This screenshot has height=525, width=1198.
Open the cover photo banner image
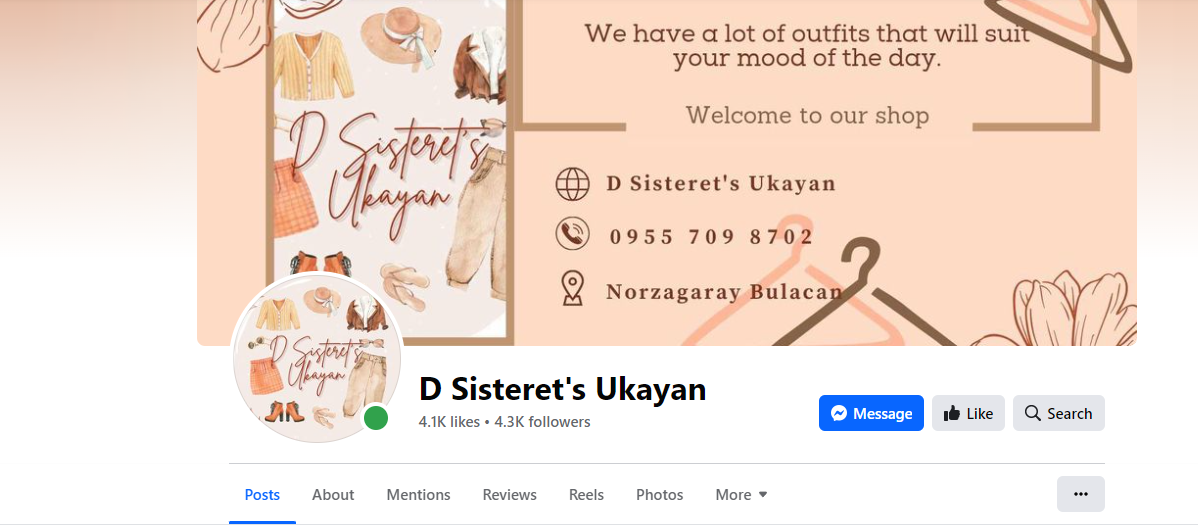[666, 173]
